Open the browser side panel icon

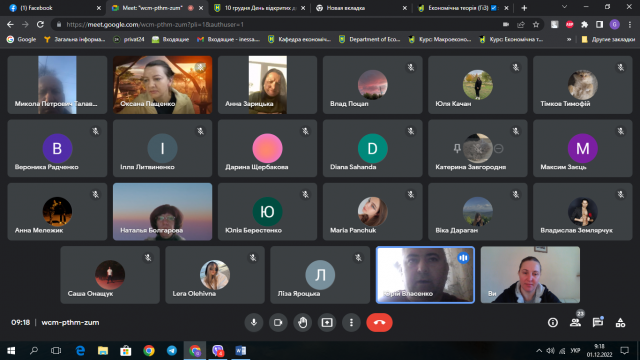(600, 24)
